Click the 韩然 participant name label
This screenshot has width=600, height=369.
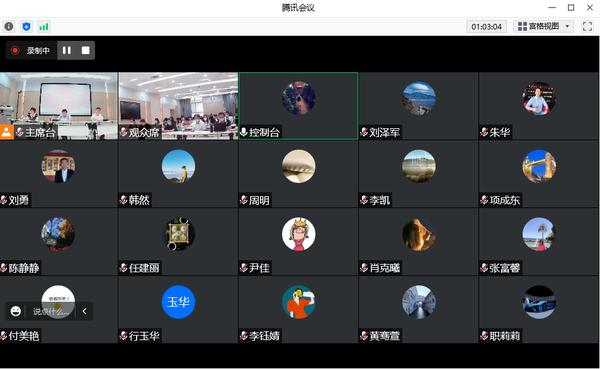pyautogui.click(x=139, y=200)
